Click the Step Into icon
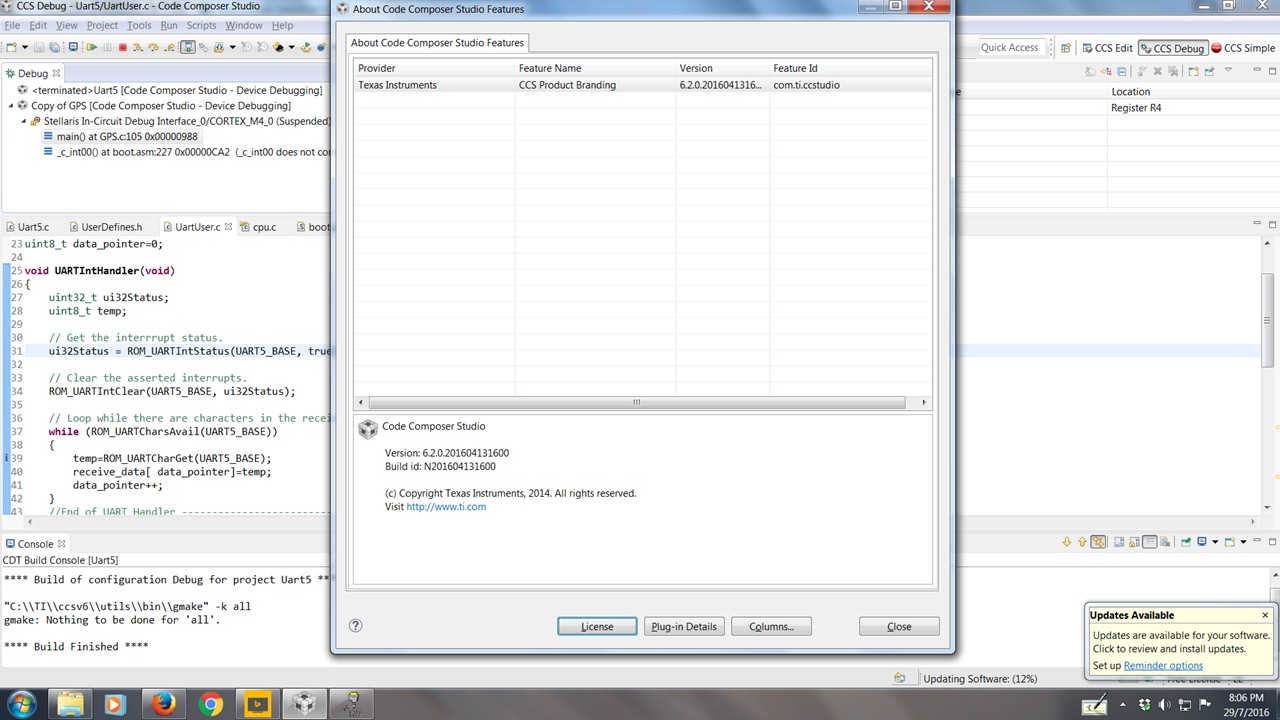The image size is (1280, 720). click(x=138, y=47)
